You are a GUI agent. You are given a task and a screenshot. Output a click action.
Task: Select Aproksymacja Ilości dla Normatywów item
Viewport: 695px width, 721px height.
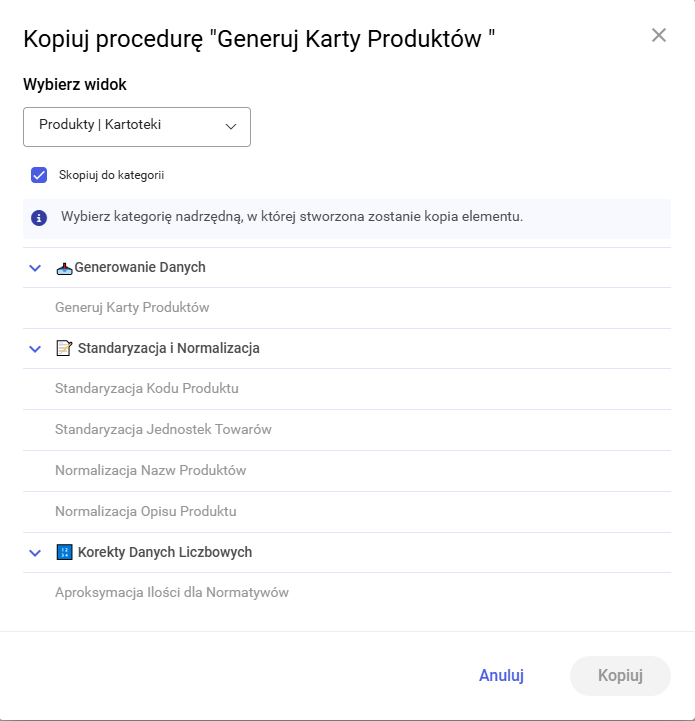[x=172, y=592]
